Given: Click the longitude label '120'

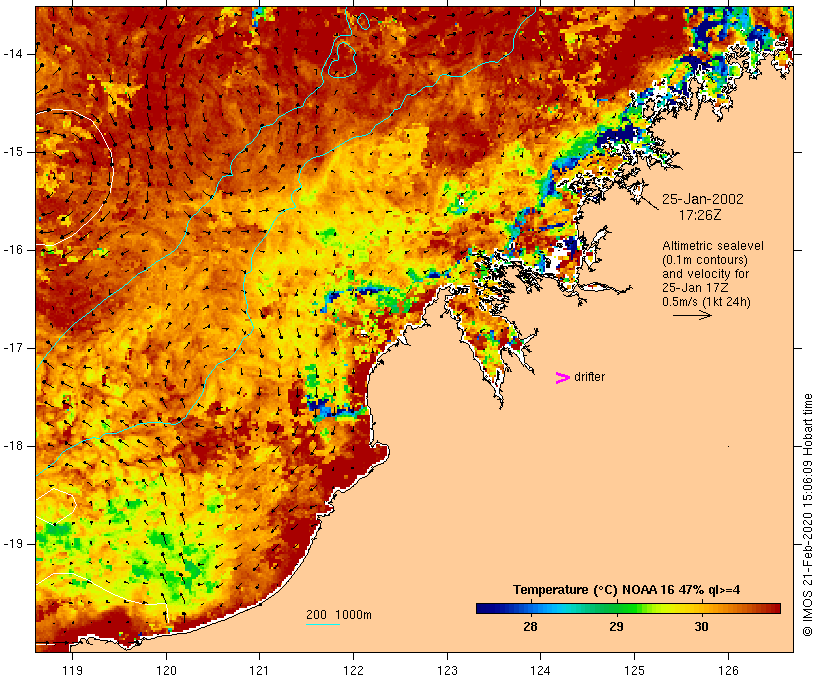Looking at the screenshot, I should pyautogui.click(x=166, y=670).
